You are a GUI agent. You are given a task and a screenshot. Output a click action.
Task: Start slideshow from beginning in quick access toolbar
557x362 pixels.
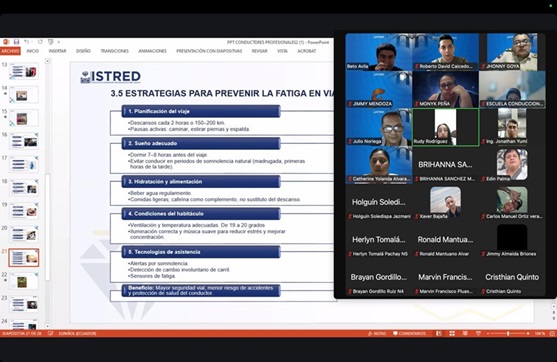click(x=50, y=42)
